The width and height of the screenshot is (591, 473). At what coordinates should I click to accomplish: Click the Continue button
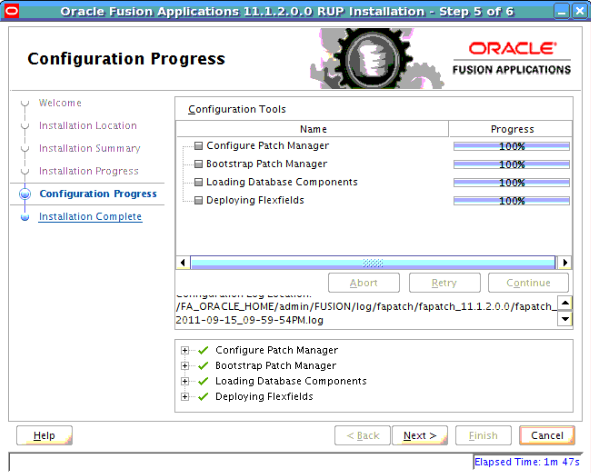(528, 283)
